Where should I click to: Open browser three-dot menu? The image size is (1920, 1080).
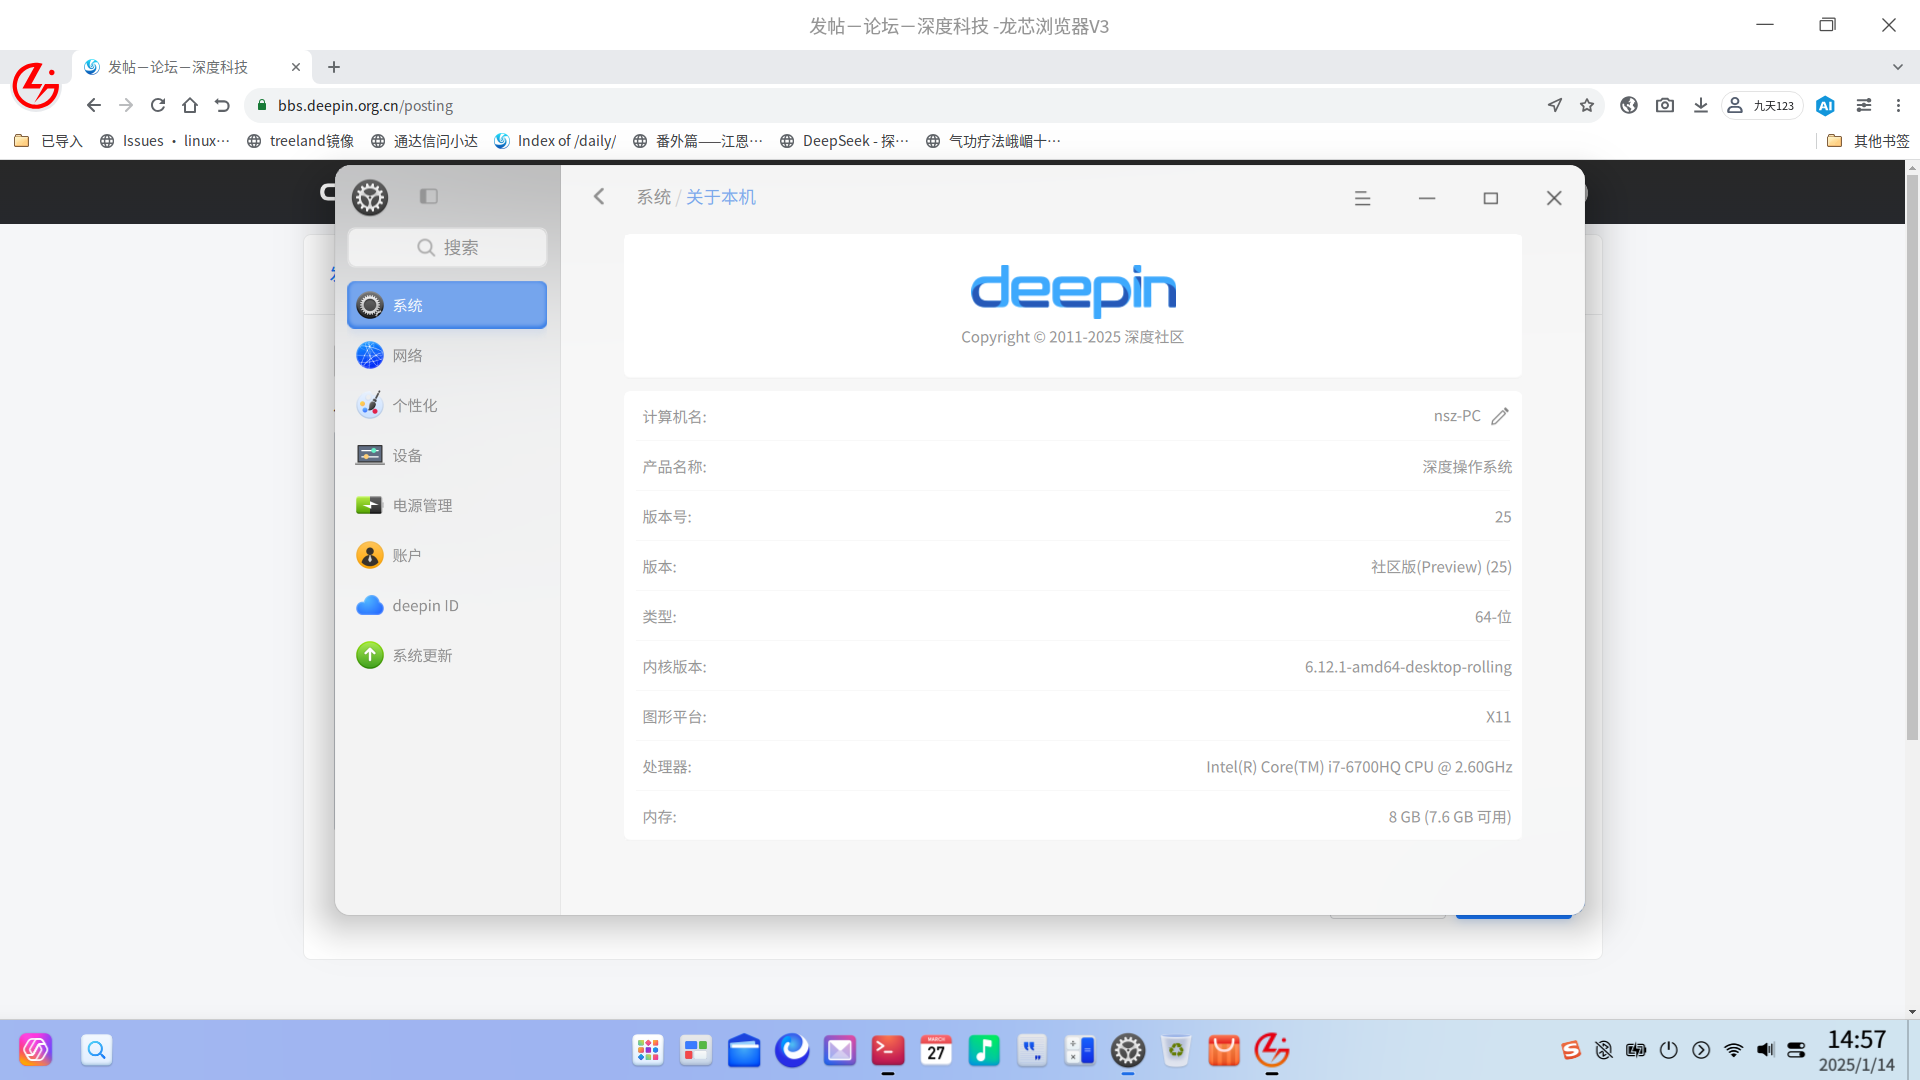pos(1898,105)
